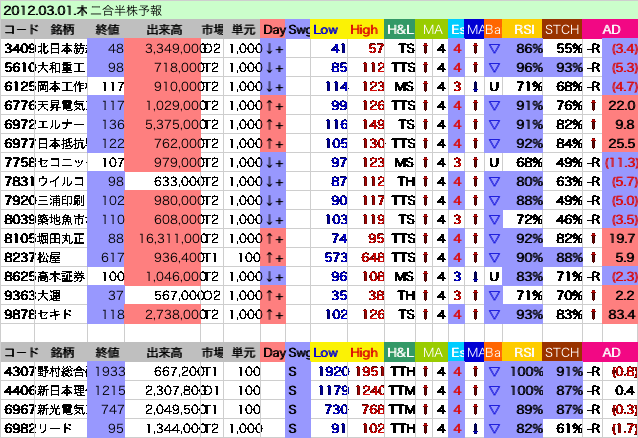Click the code cell 6967

click(x=19, y=410)
